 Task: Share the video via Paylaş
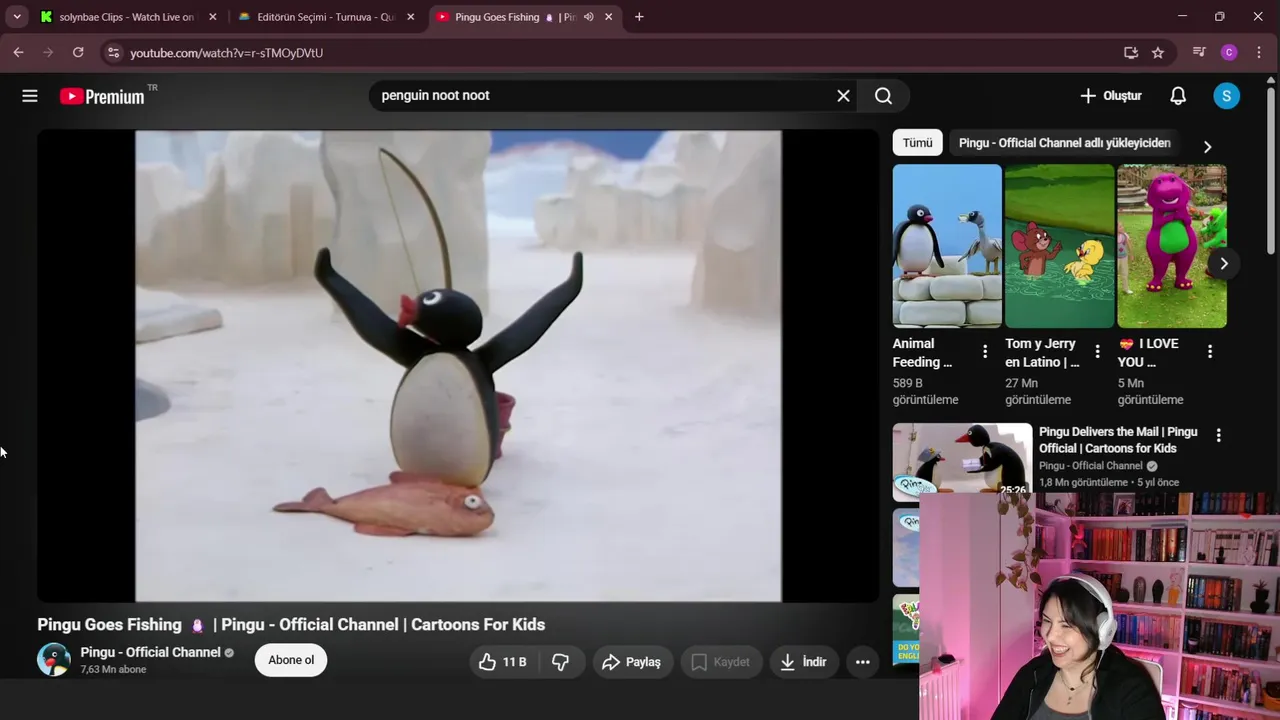[631, 662]
